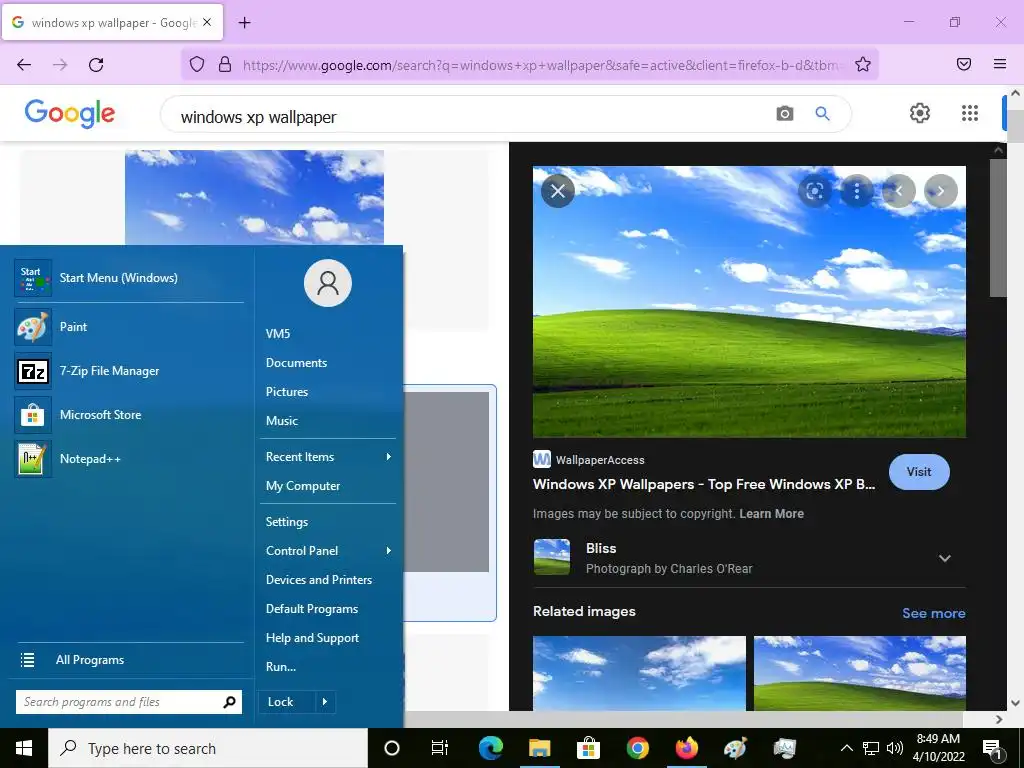Show site security padlock info
The width and height of the screenshot is (1024, 768).
[x=225, y=64]
